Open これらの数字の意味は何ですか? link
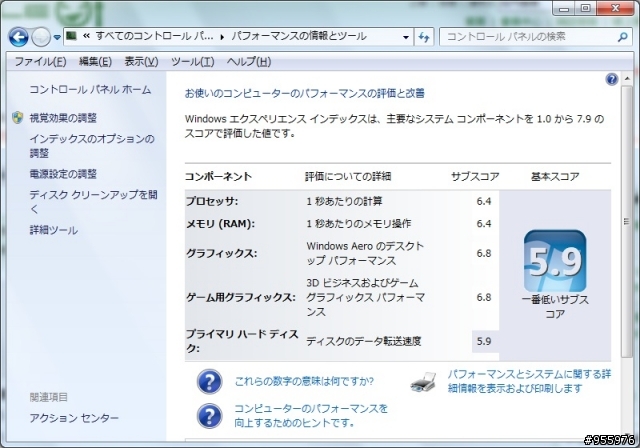640x448 pixels. (304, 381)
